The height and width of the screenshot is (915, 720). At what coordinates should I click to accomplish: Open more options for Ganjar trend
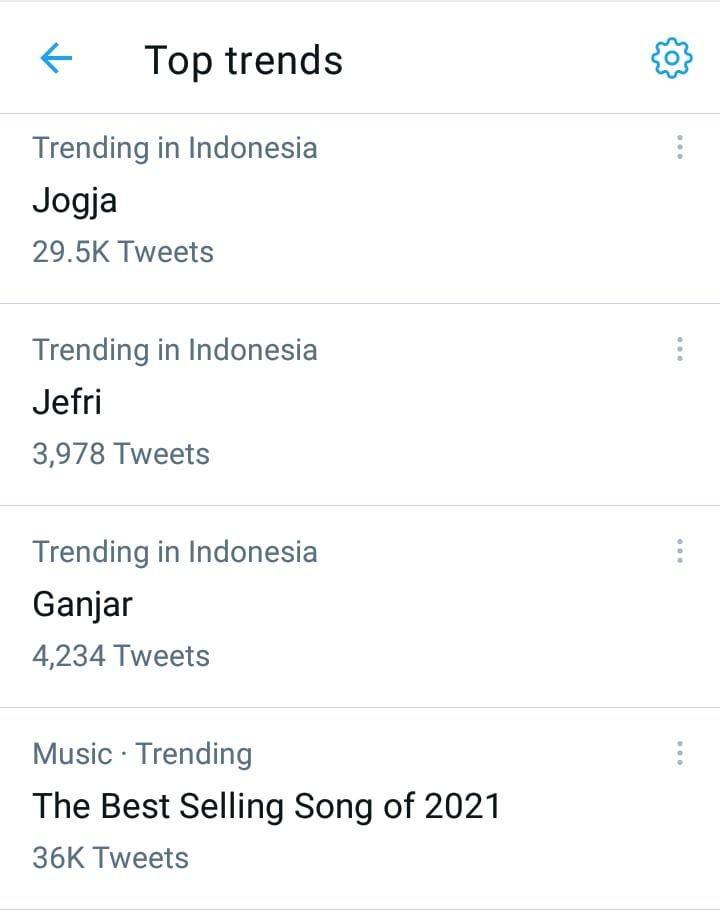pos(680,551)
